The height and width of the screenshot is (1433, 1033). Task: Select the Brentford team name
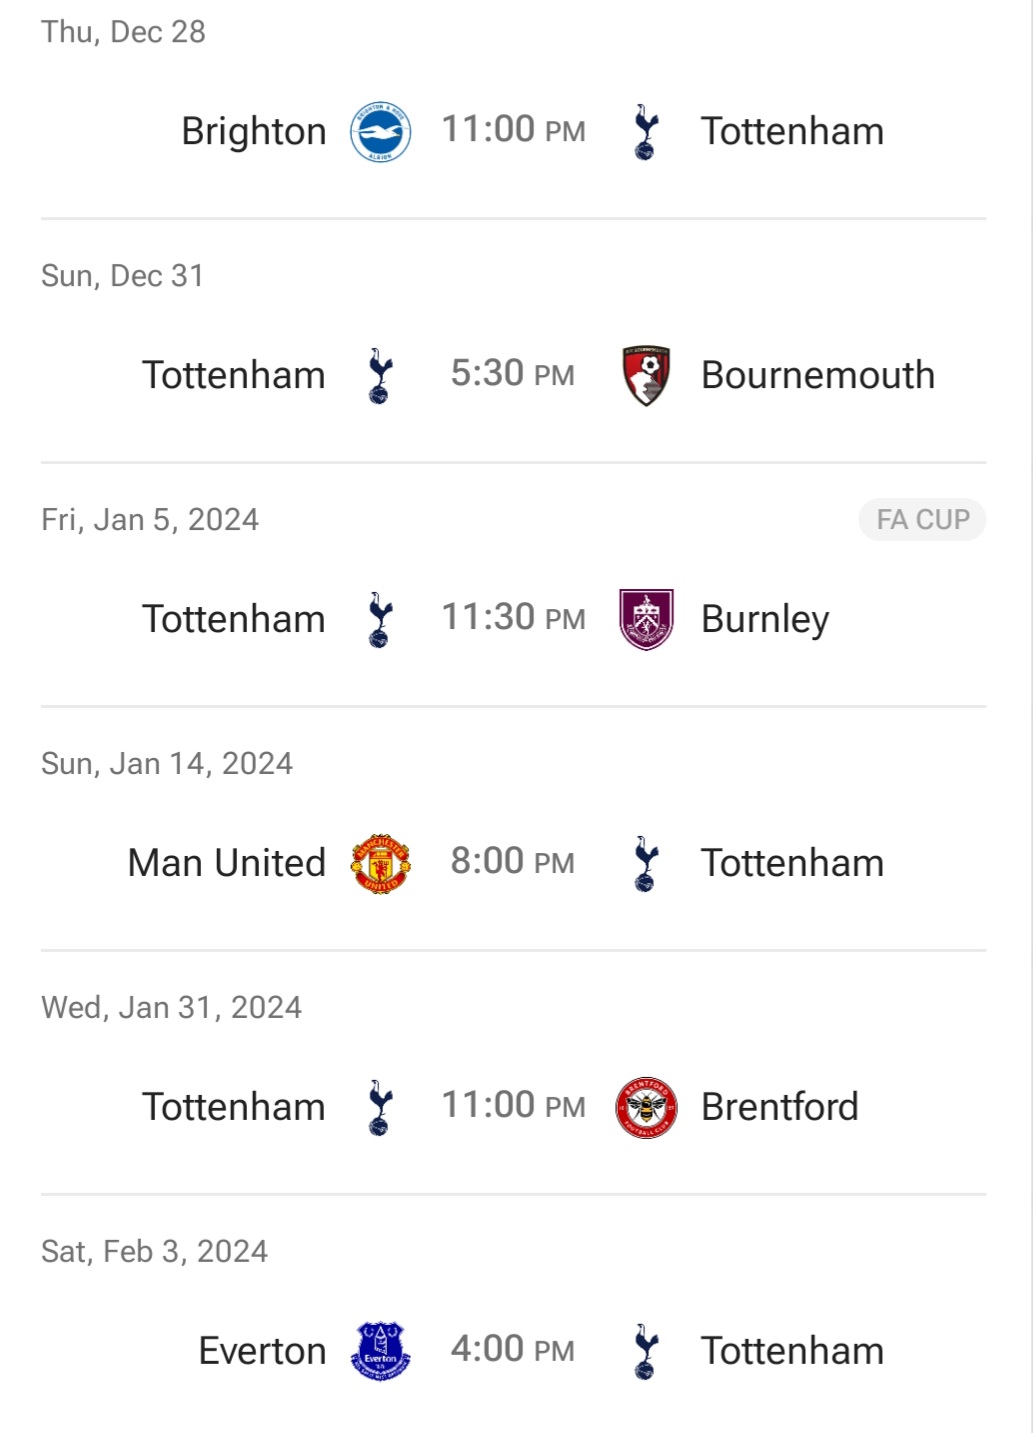click(780, 1108)
